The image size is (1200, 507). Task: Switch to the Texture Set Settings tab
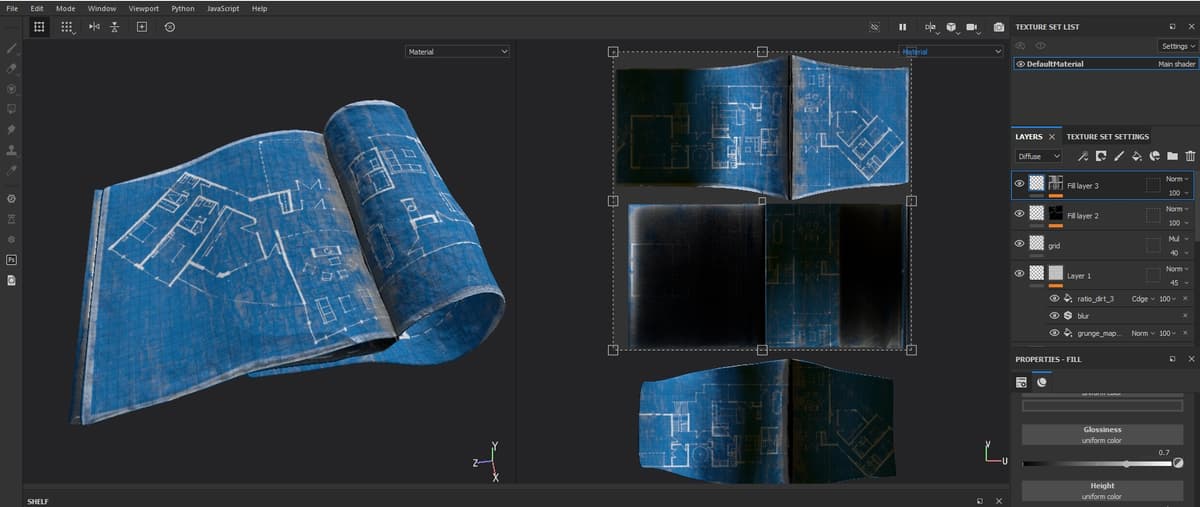pyautogui.click(x=1107, y=136)
